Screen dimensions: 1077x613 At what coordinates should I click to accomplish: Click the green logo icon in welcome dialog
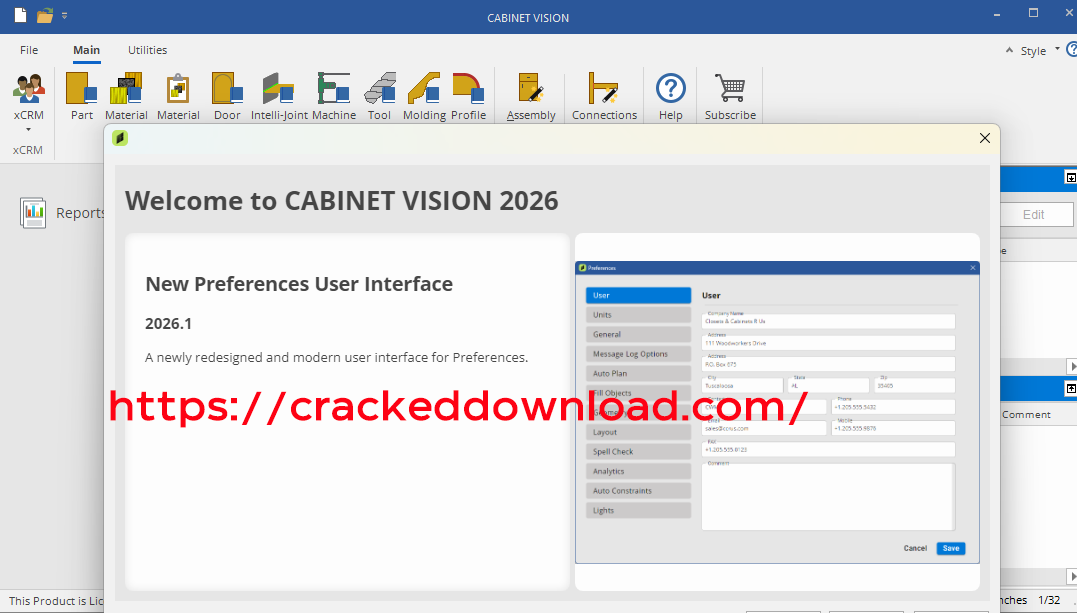(x=120, y=138)
